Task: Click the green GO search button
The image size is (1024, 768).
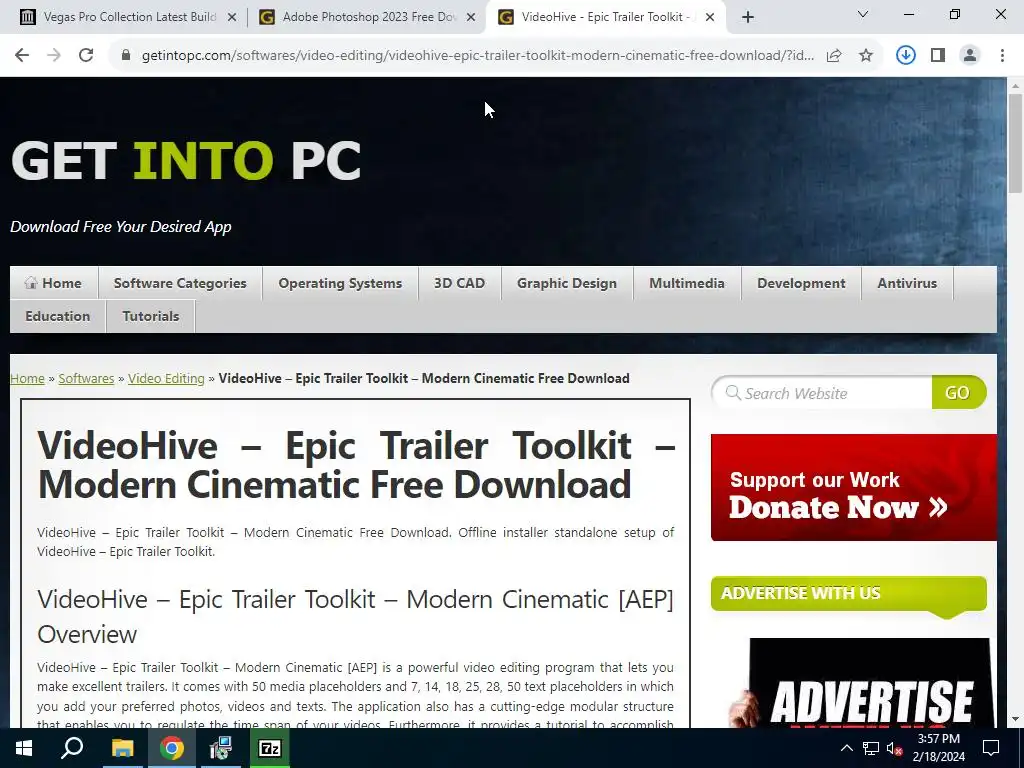Action: point(959,392)
